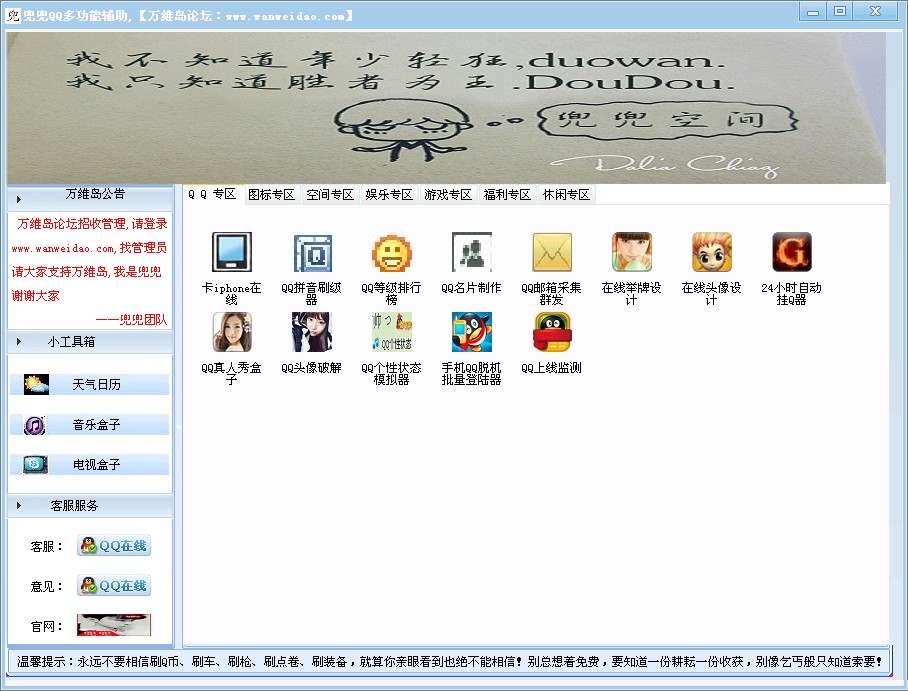Screen dimensions: 908x691
Task: Open the 手机QQ脱机批量登陆器 icon
Action: point(471,333)
